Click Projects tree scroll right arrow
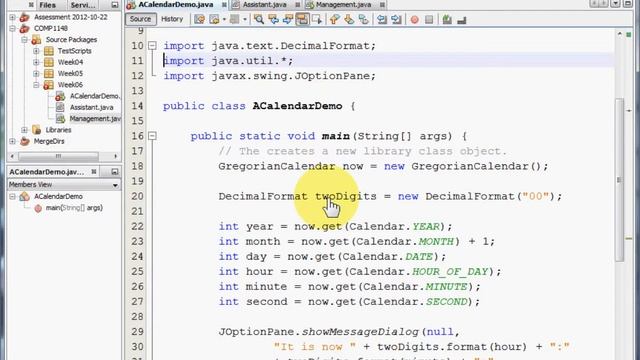 115,156
